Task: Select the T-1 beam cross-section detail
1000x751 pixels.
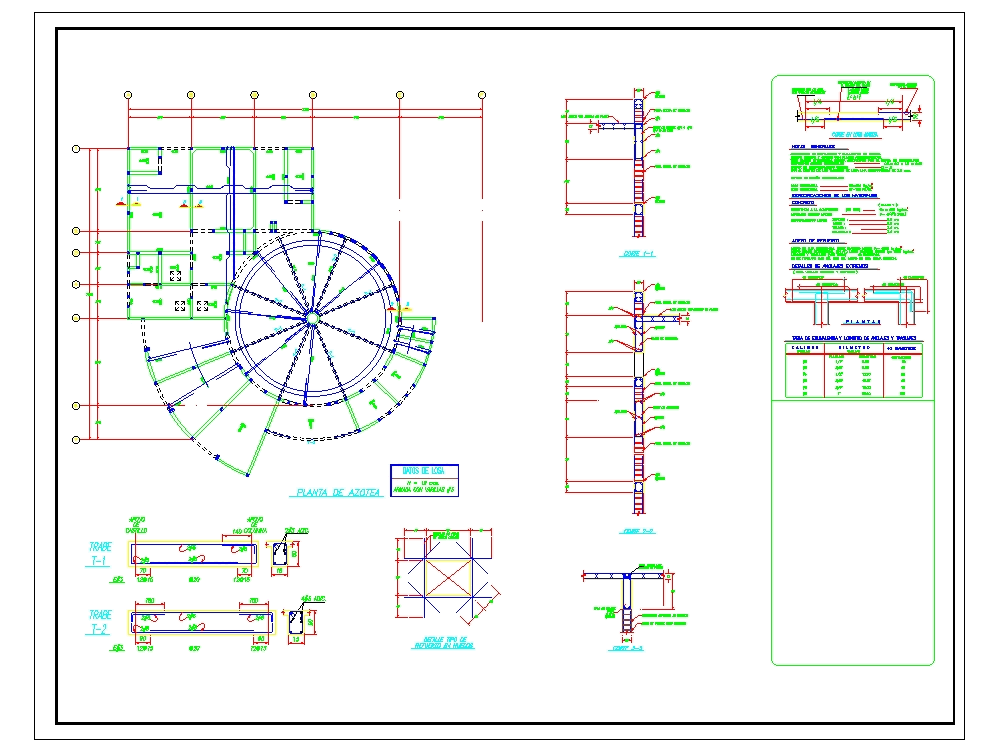Action: click(x=279, y=553)
